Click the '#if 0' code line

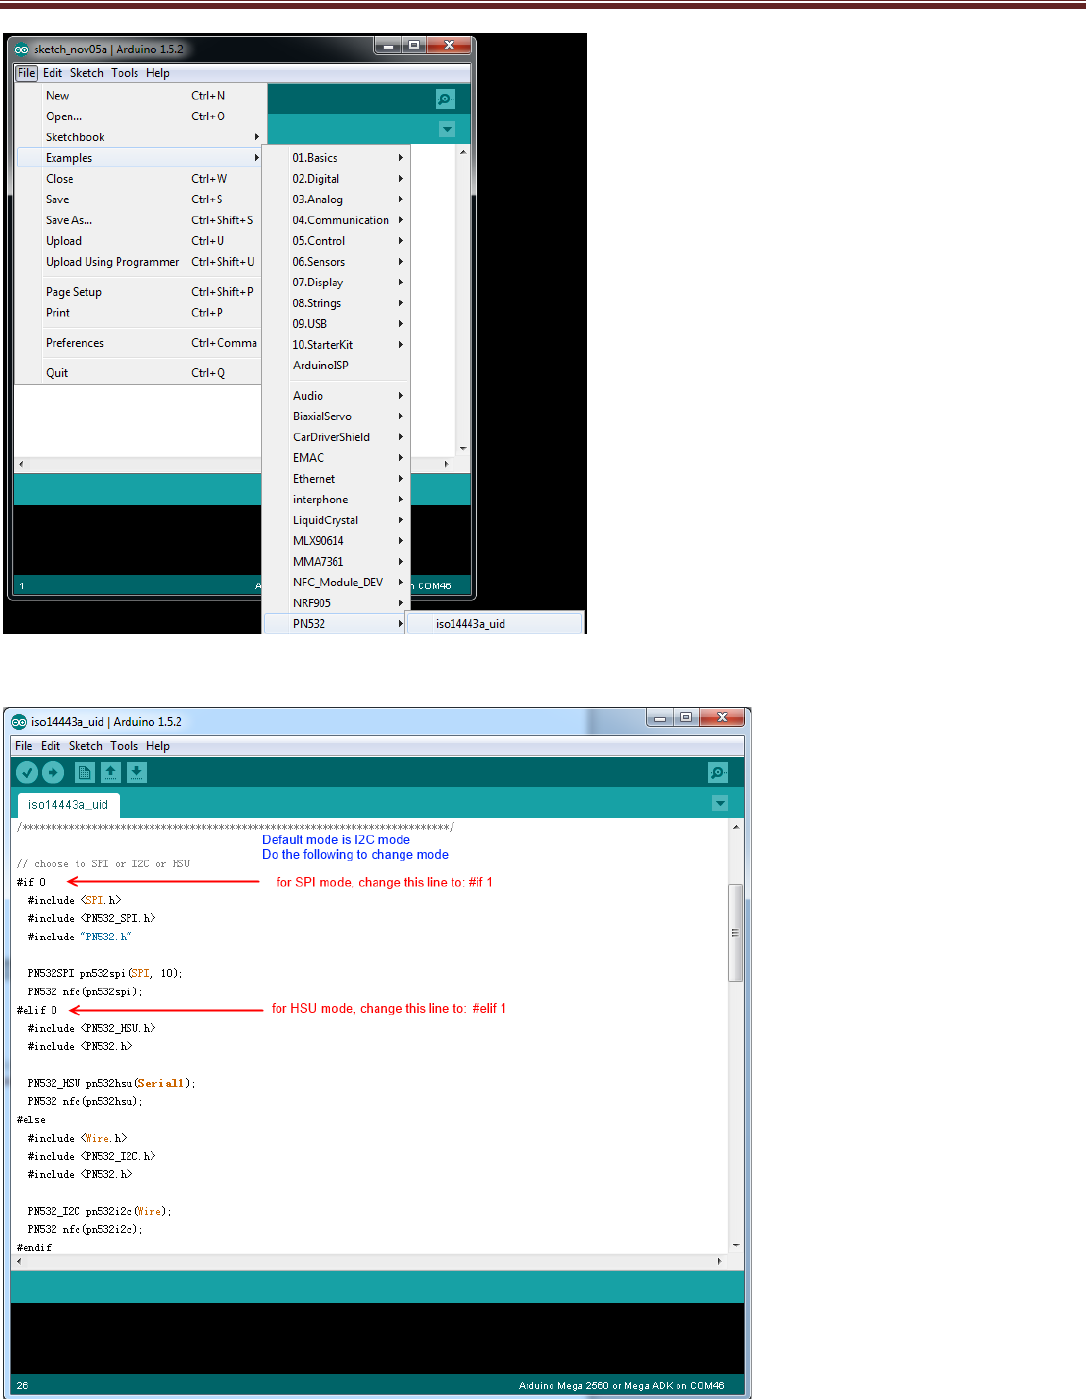(31, 882)
